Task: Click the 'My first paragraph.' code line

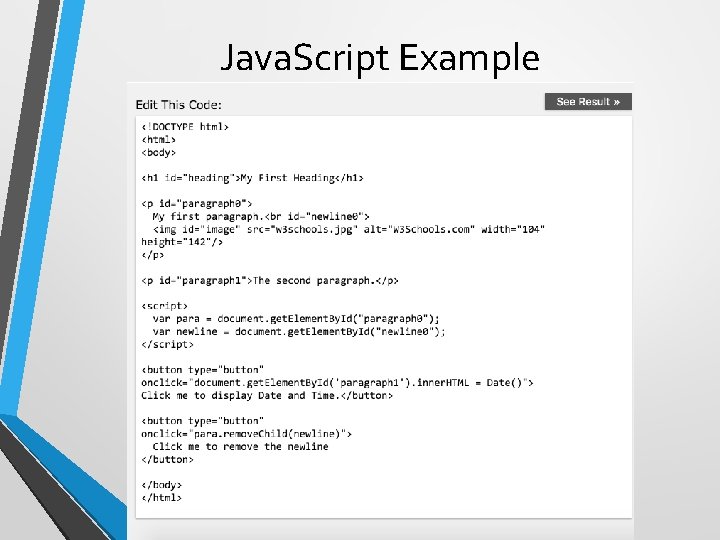Action: click(x=261, y=216)
